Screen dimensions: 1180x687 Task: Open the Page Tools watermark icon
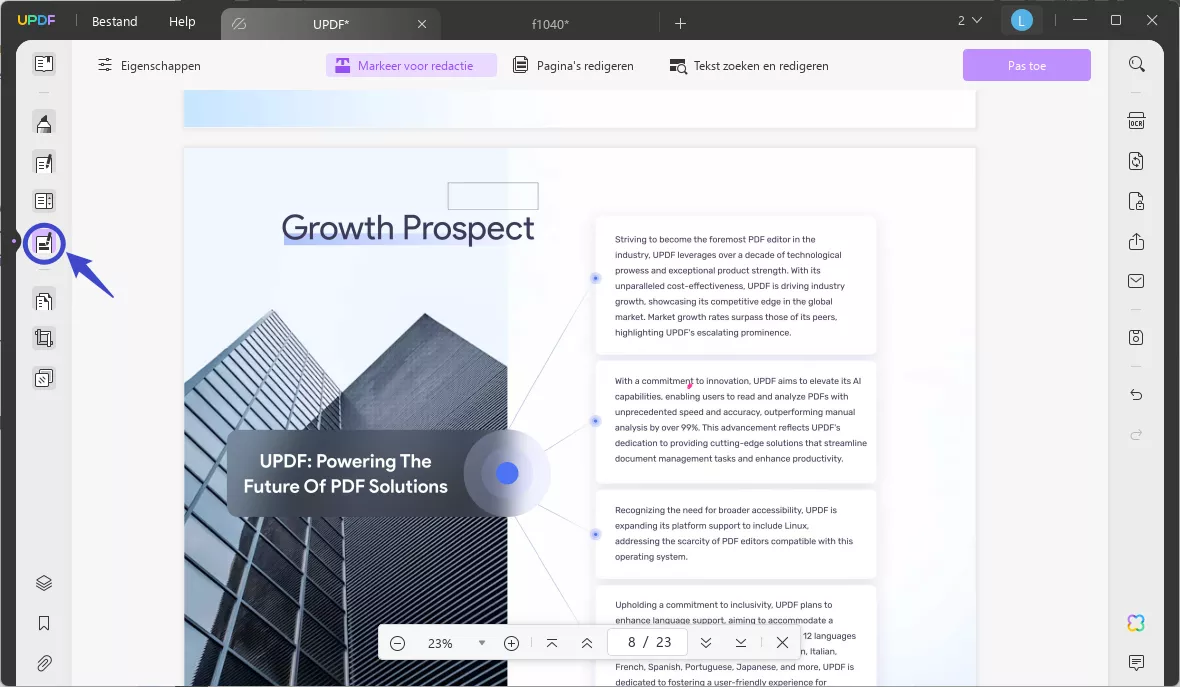[x=44, y=378]
